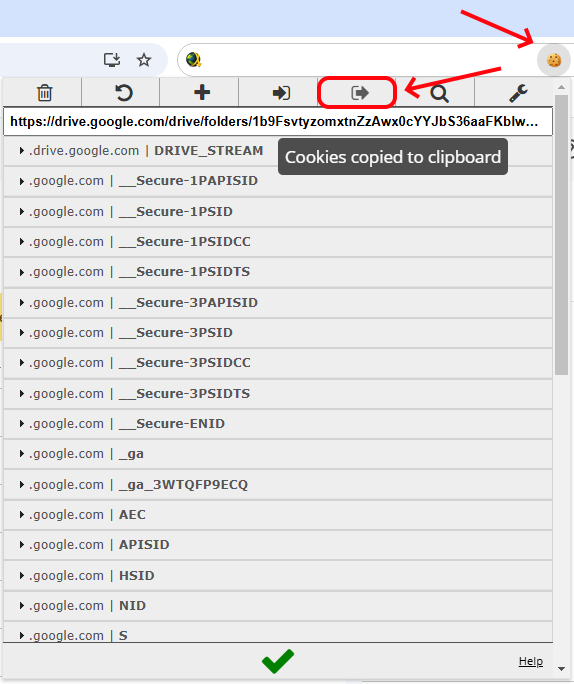Open options with the wrench icon
This screenshot has width=574, height=684.
[518, 93]
